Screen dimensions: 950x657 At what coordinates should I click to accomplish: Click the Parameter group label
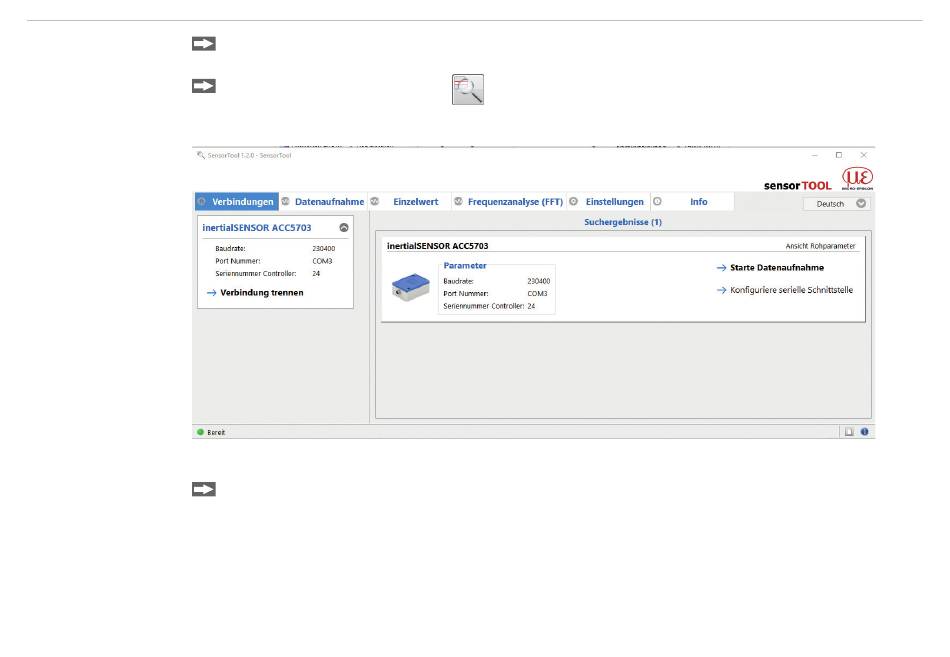[x=465, y=265]
